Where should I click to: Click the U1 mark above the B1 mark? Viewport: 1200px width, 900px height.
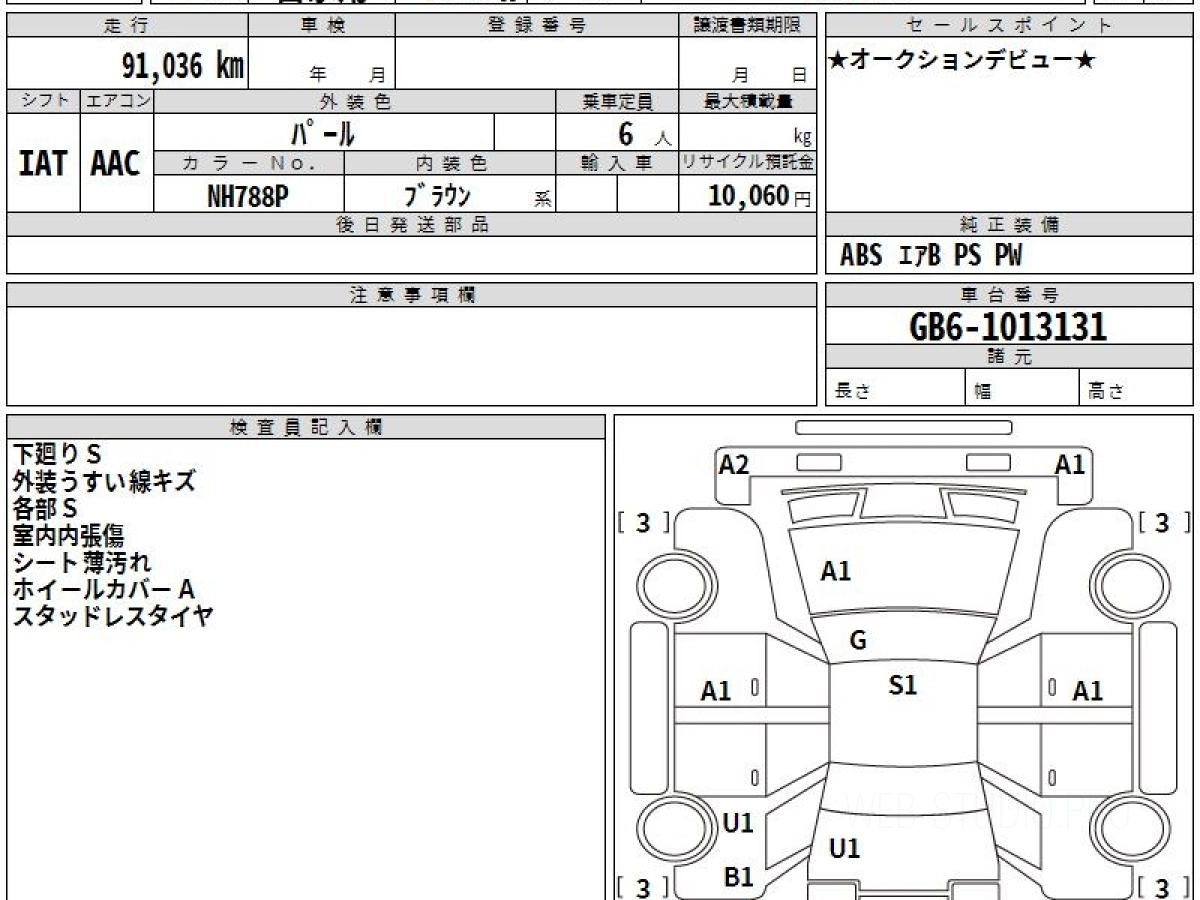click(x=738, y=823)
